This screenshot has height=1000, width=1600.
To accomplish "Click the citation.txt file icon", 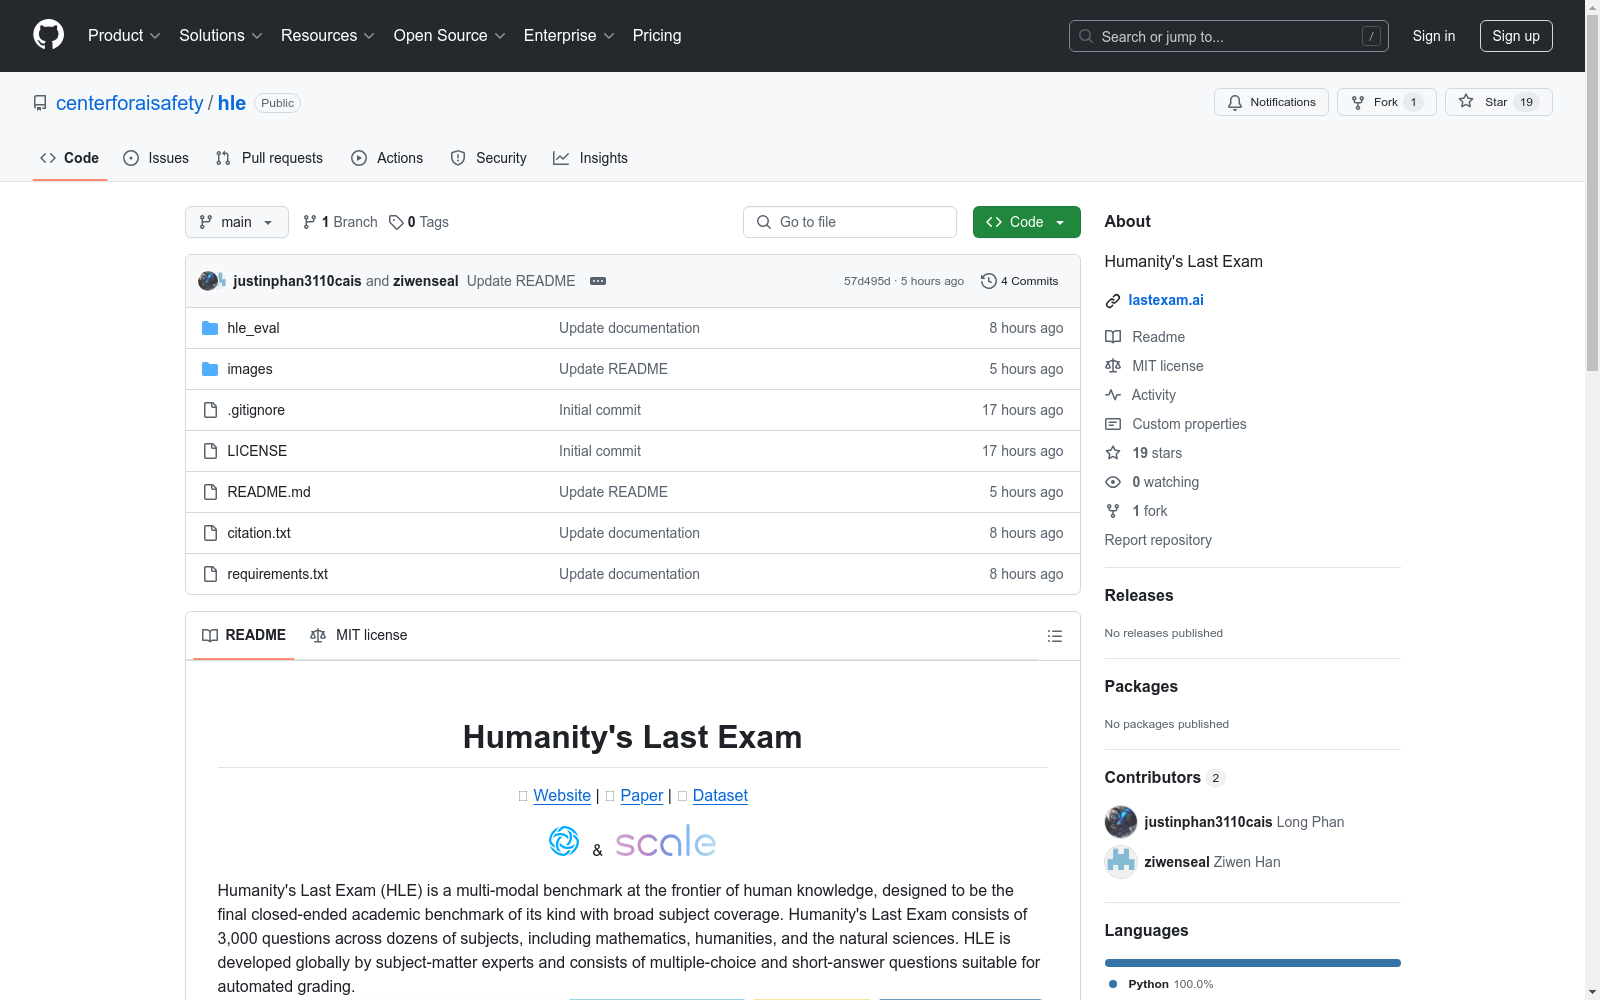I will 210,533.
